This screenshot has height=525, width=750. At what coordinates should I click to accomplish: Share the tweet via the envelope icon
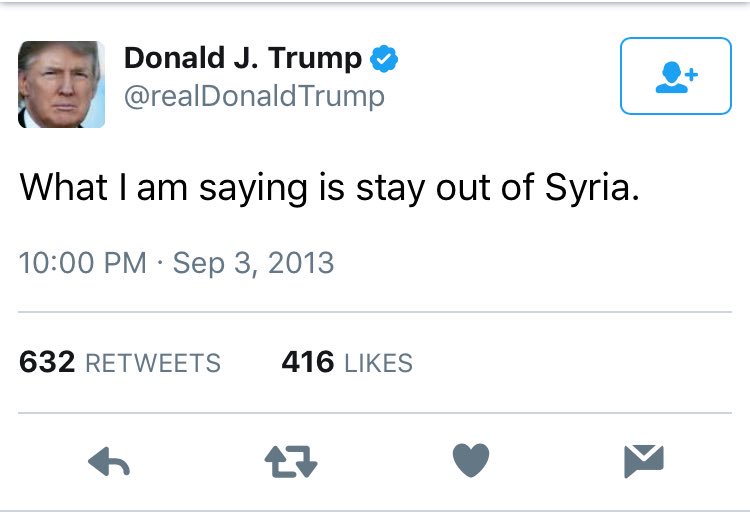click(643, 461)
